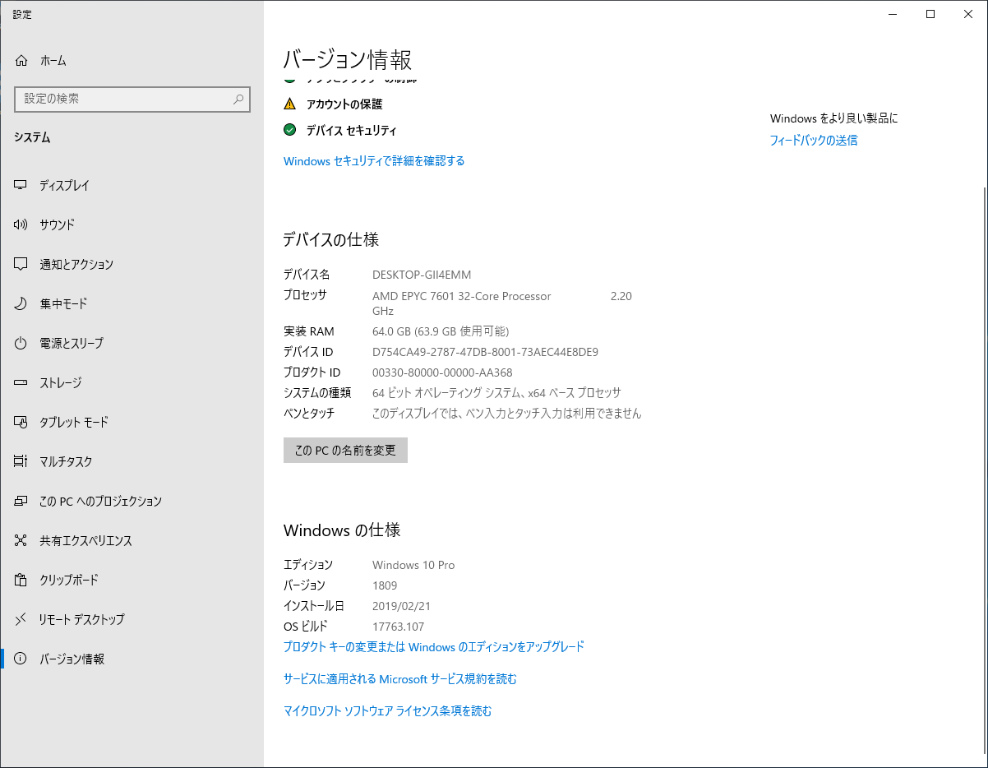Select ホーム label in sidebar
This screenshot has width=988, height=768.
pos(53,60)
